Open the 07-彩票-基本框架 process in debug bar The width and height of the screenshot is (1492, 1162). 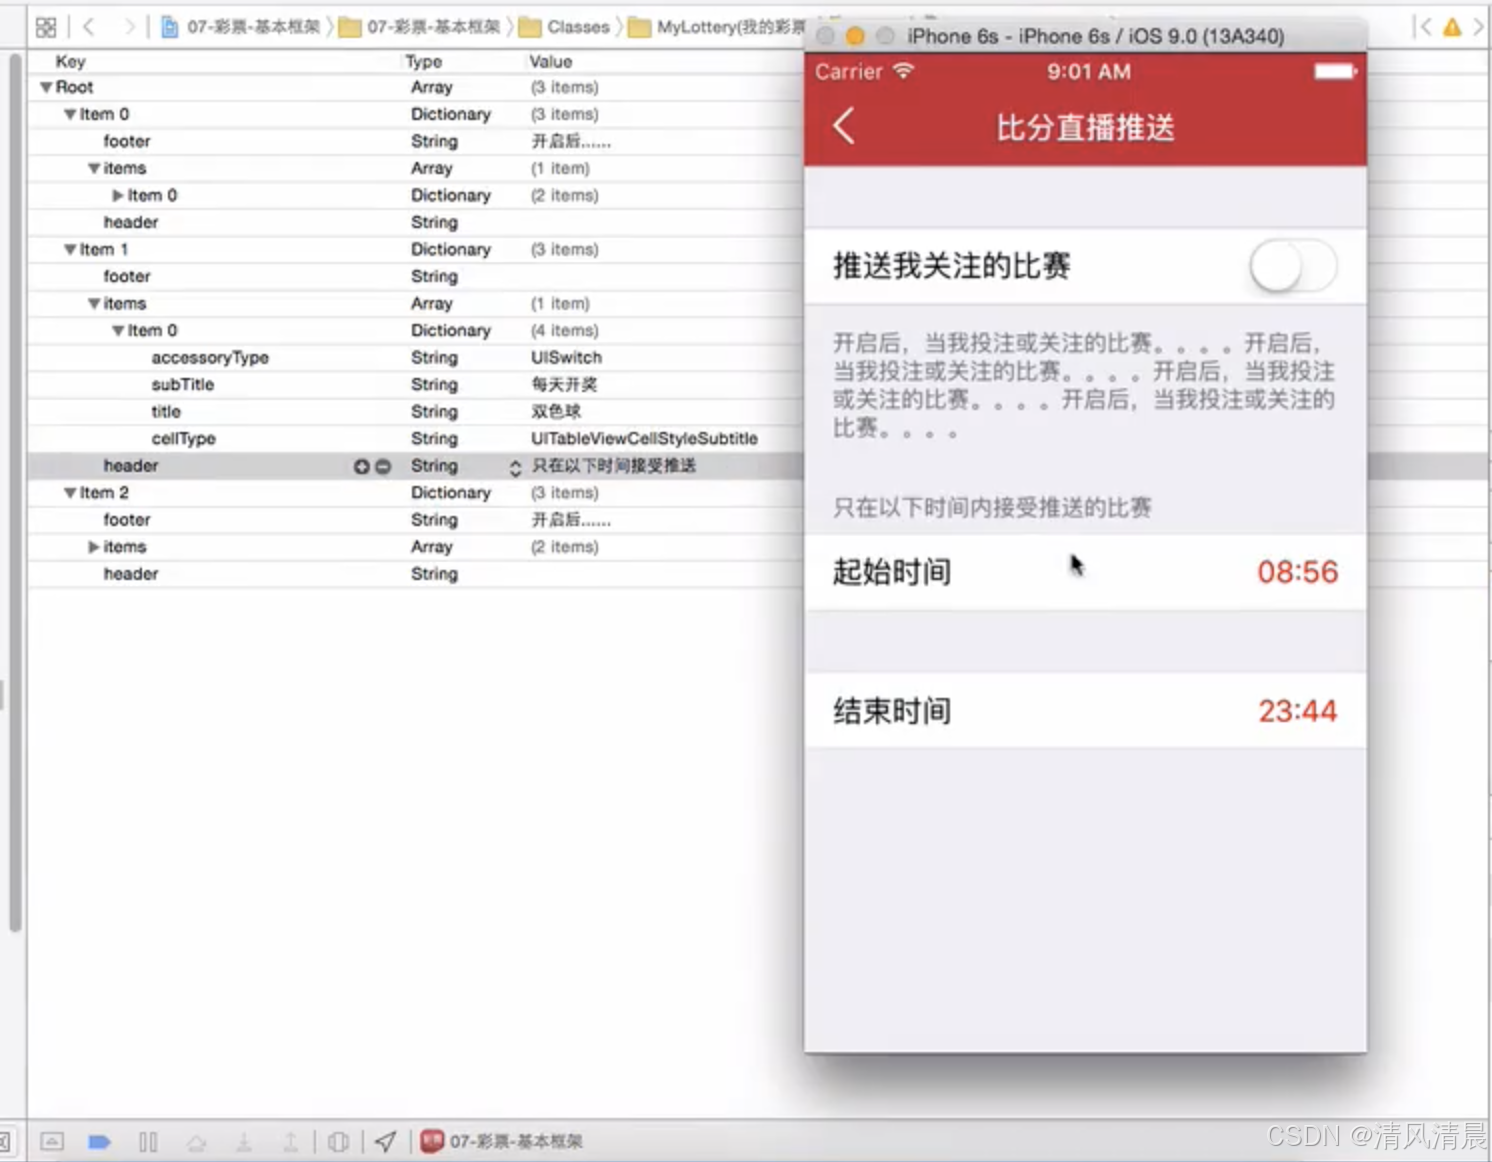click(x=502, y=1141)
